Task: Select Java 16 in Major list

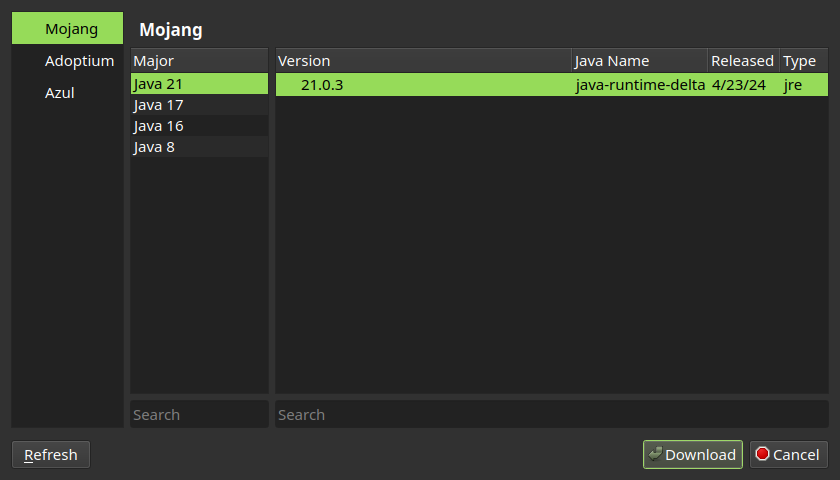Action: 199,126
